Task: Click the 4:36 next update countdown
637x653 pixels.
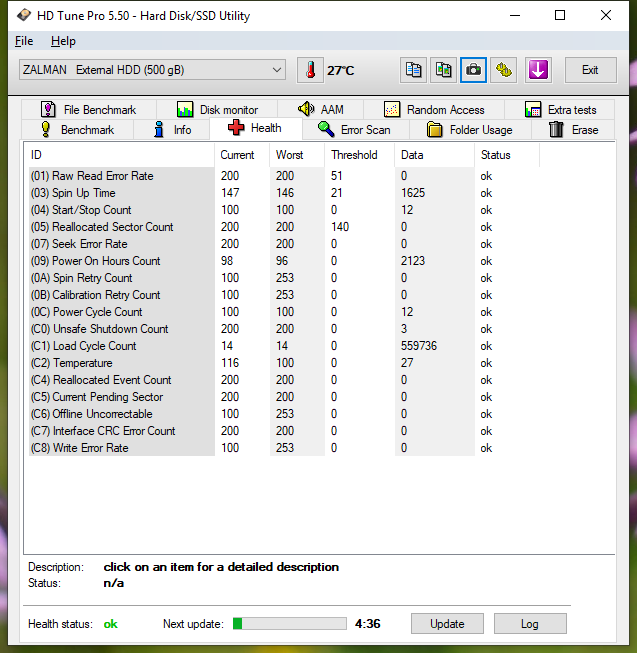Action: [368, 624]
